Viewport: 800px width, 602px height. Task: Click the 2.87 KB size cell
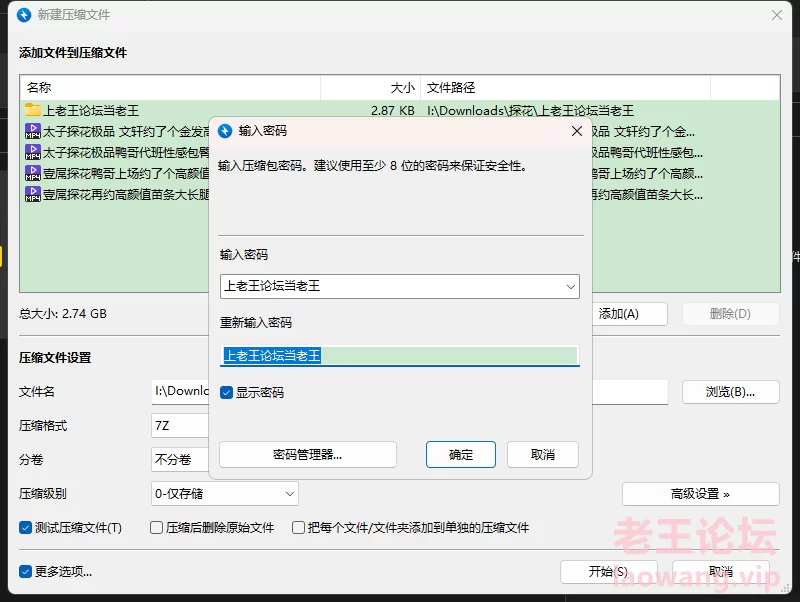[393, 111]
